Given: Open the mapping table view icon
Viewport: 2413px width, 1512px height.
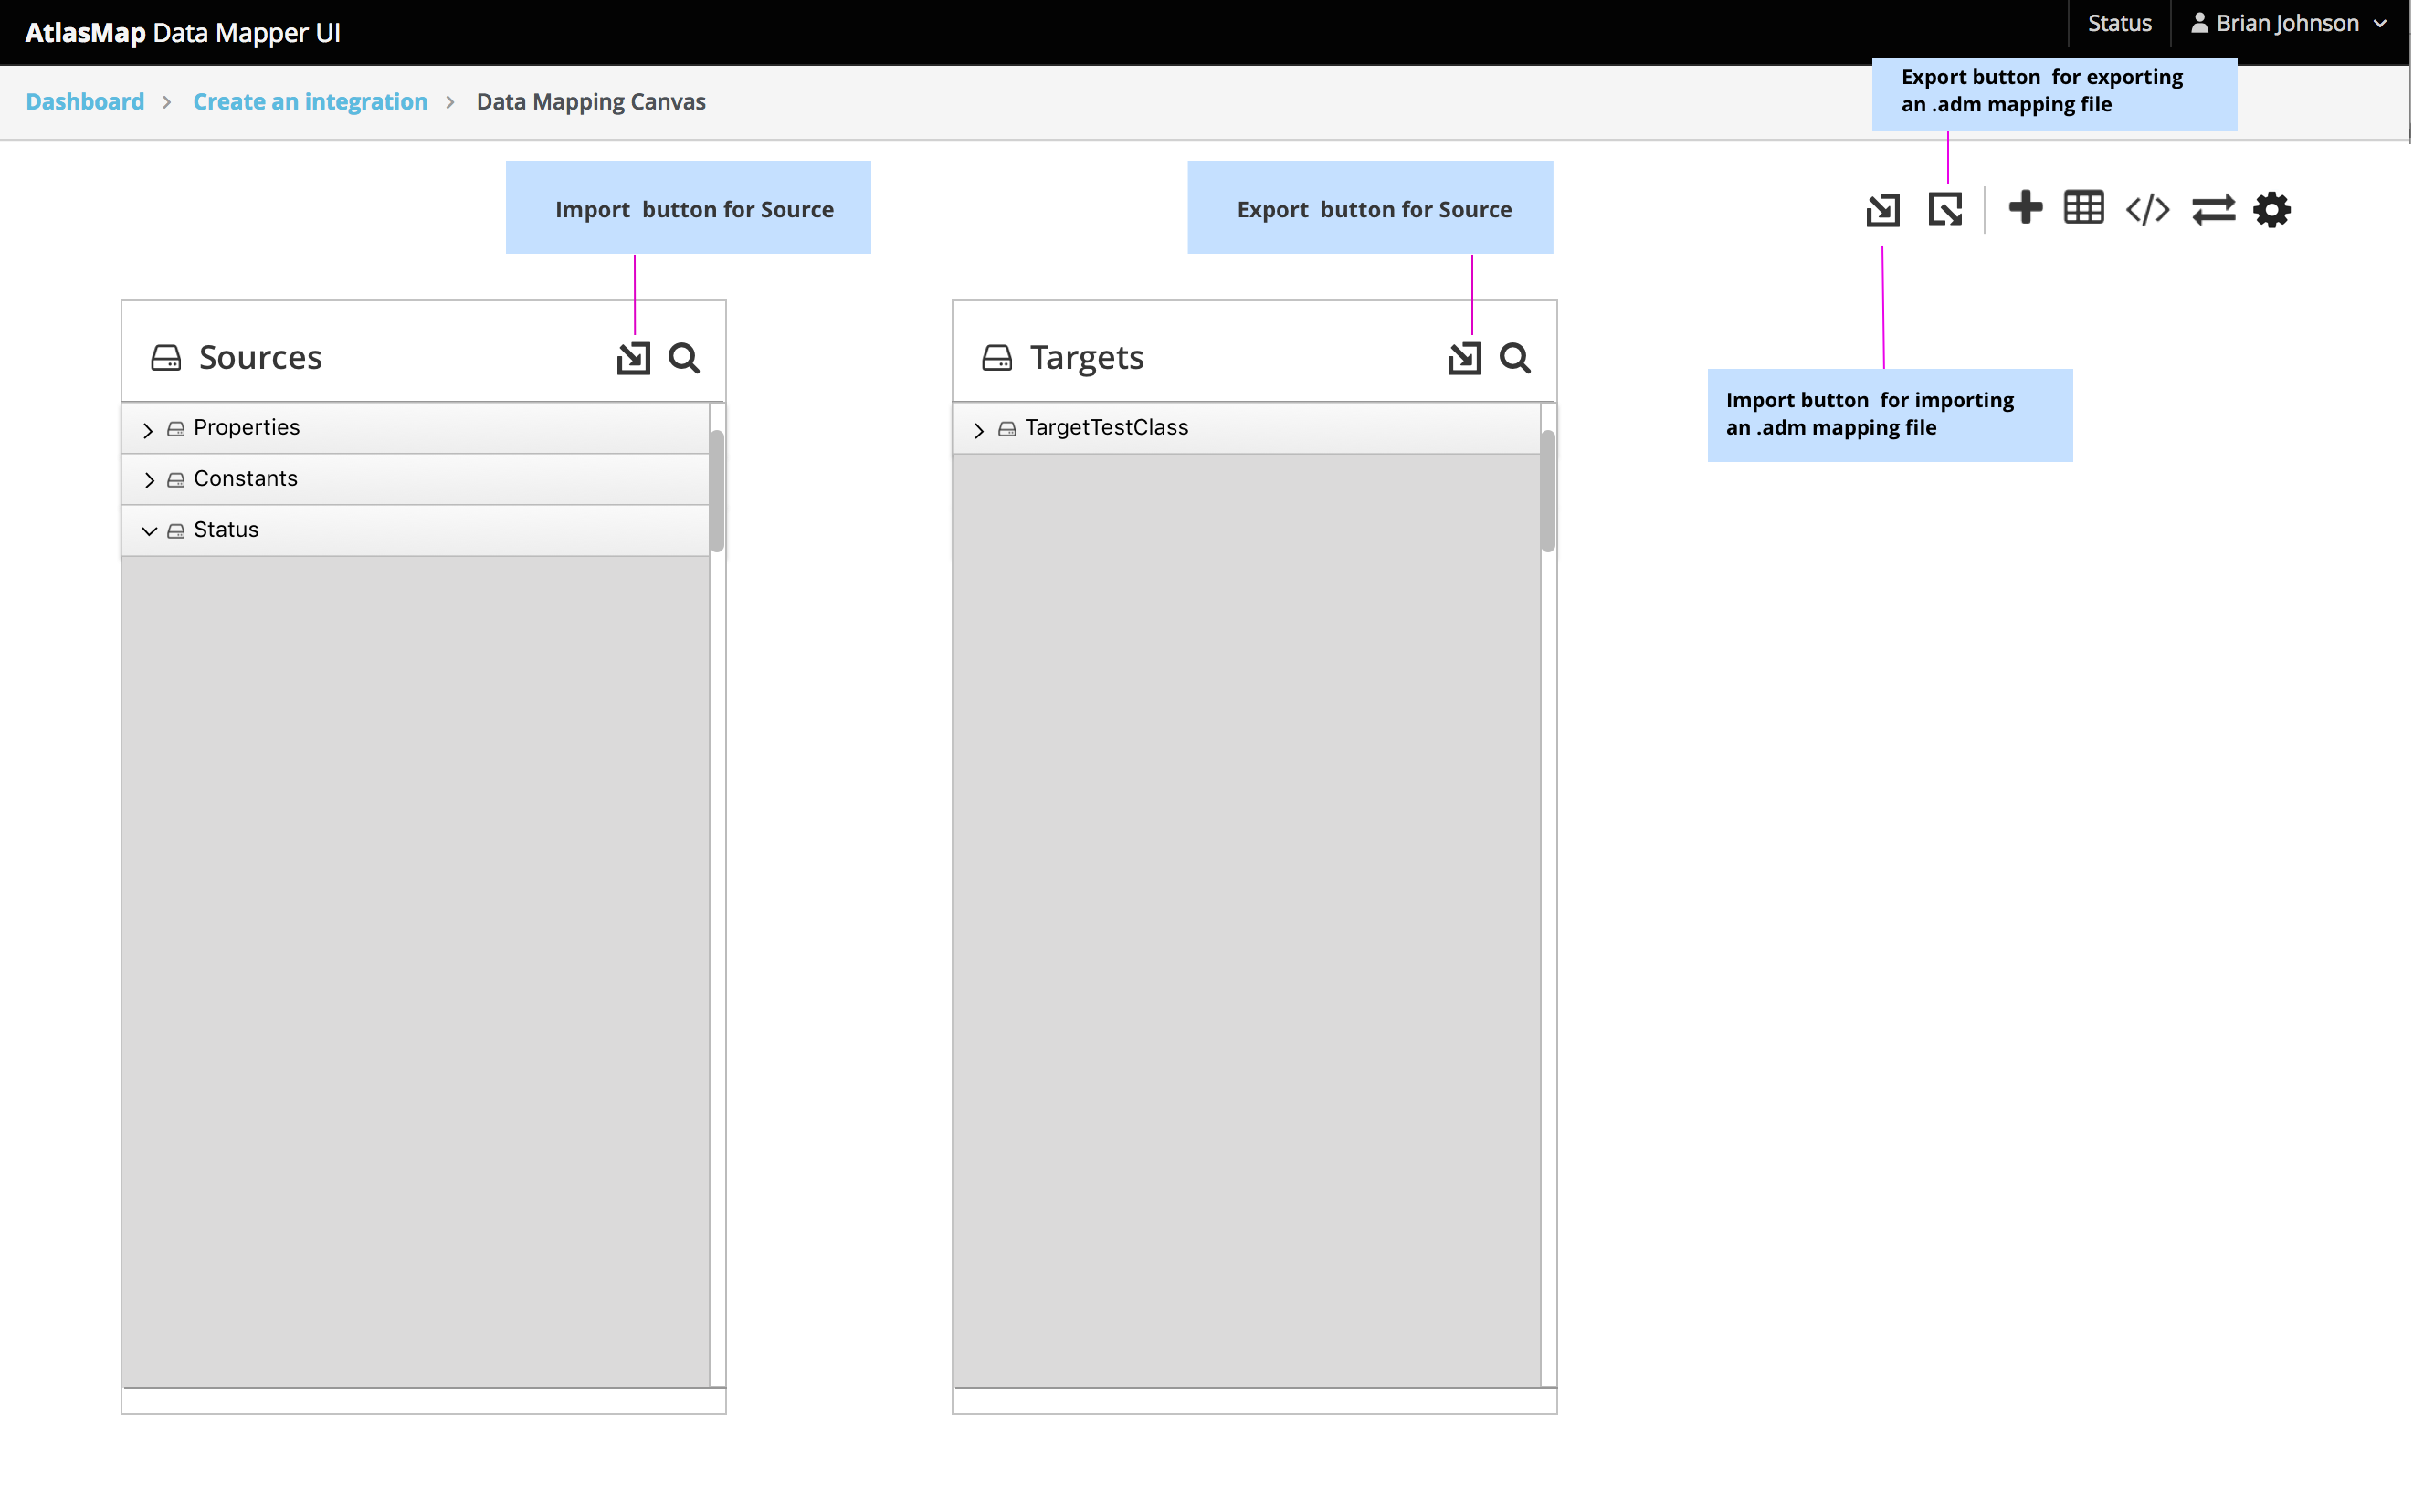Looking at the screenshot, I should pyautogui.click(x=2084, y=209).
